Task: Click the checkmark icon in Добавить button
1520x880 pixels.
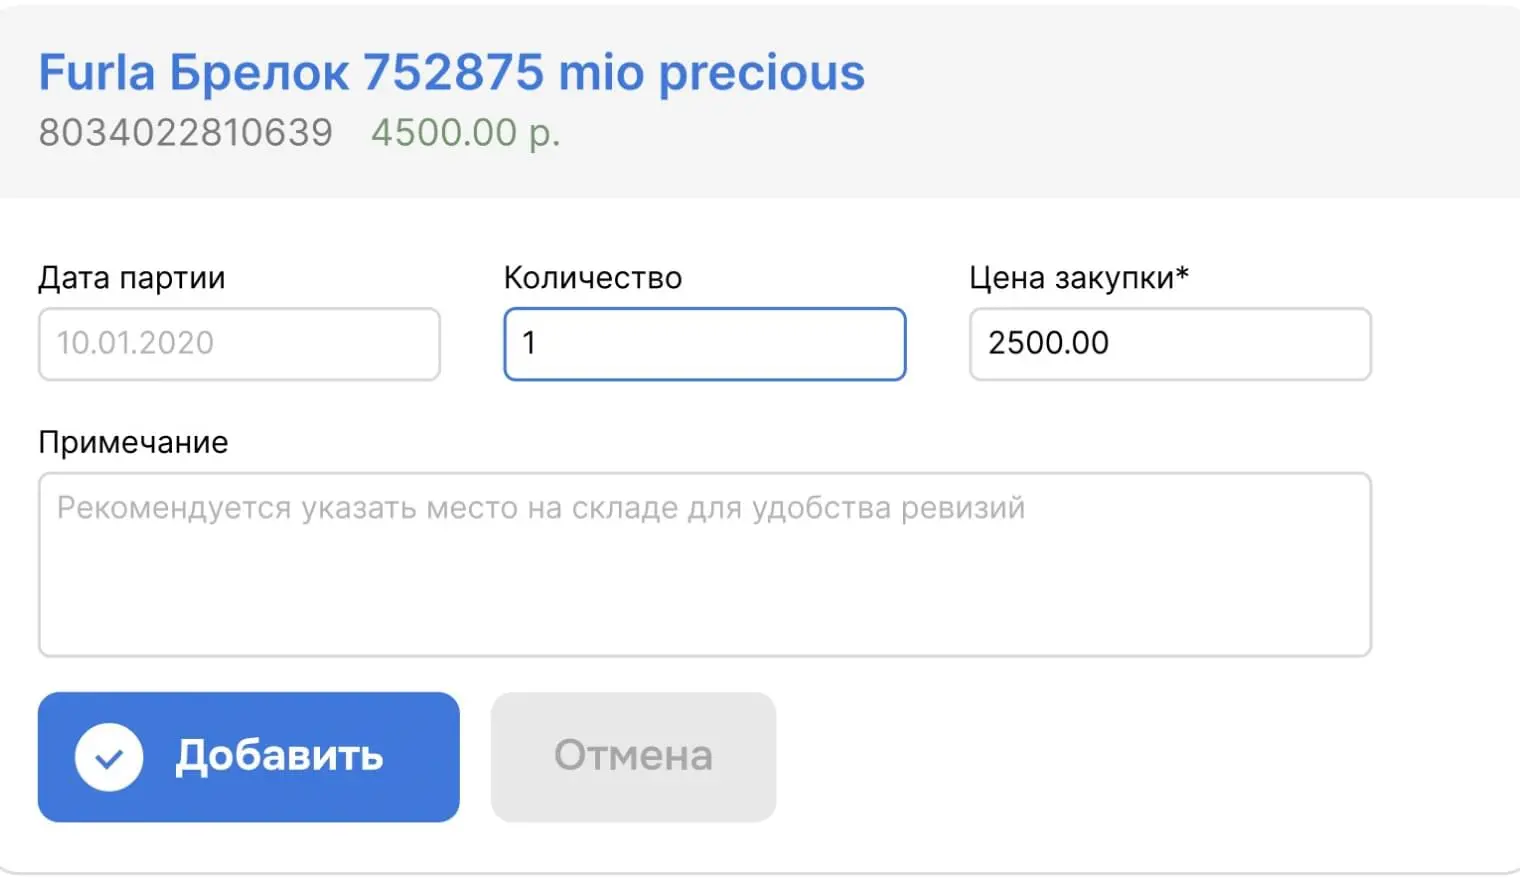Action: [x=109, y=757]
